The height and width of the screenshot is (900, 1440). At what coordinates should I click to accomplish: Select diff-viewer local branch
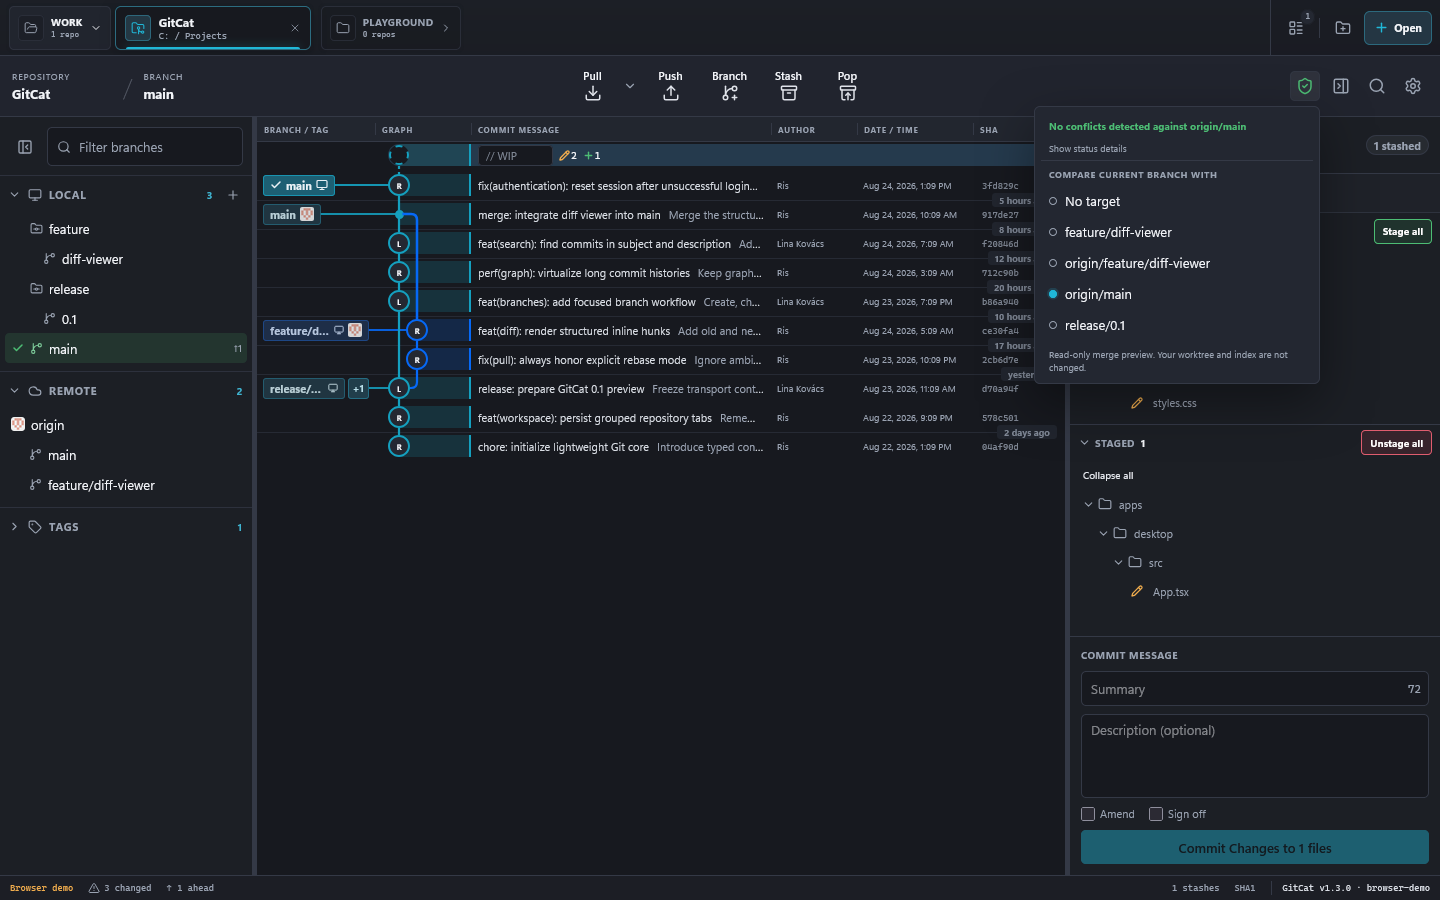[x=126, y=259]
